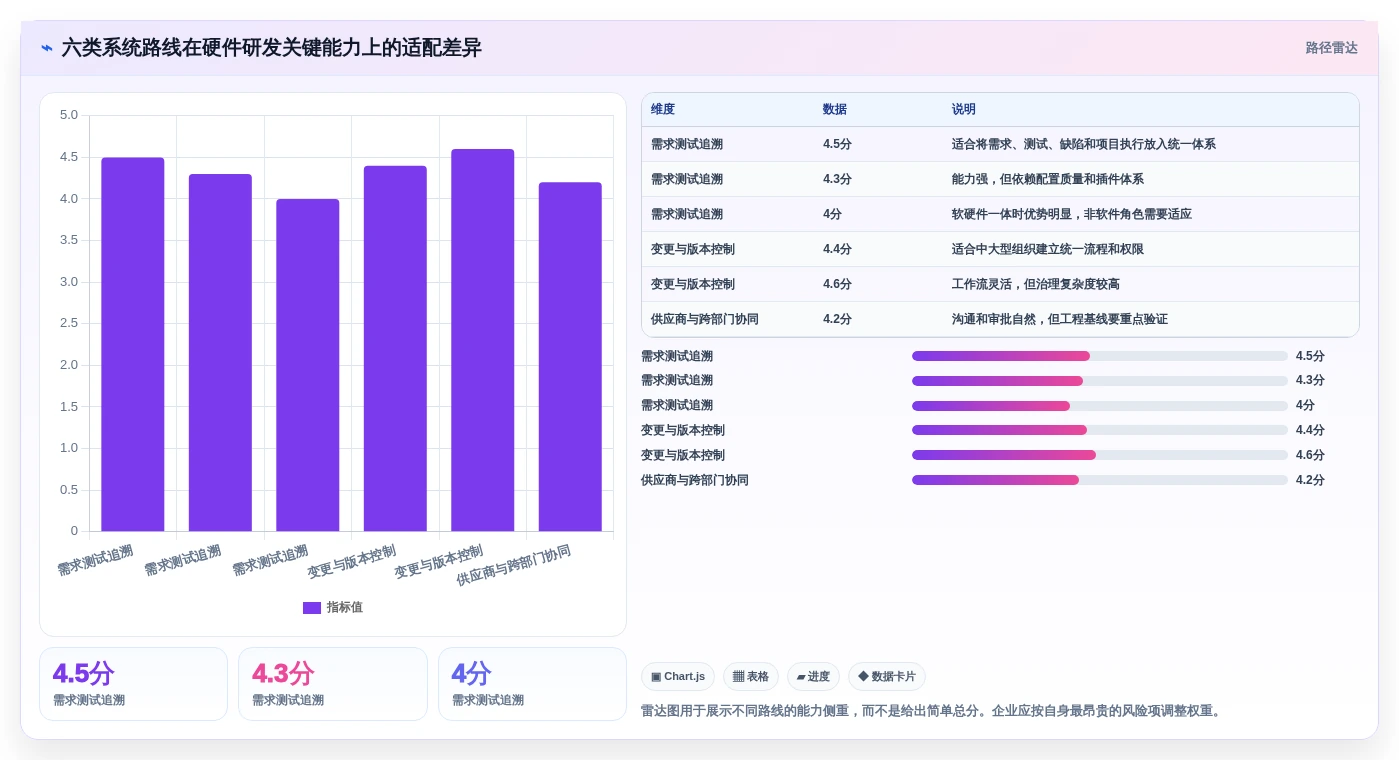Select the table cell 工作流灵活，但治理复杂度较高
Viewport: 1399px width, 760px height.
(1036, 284)
